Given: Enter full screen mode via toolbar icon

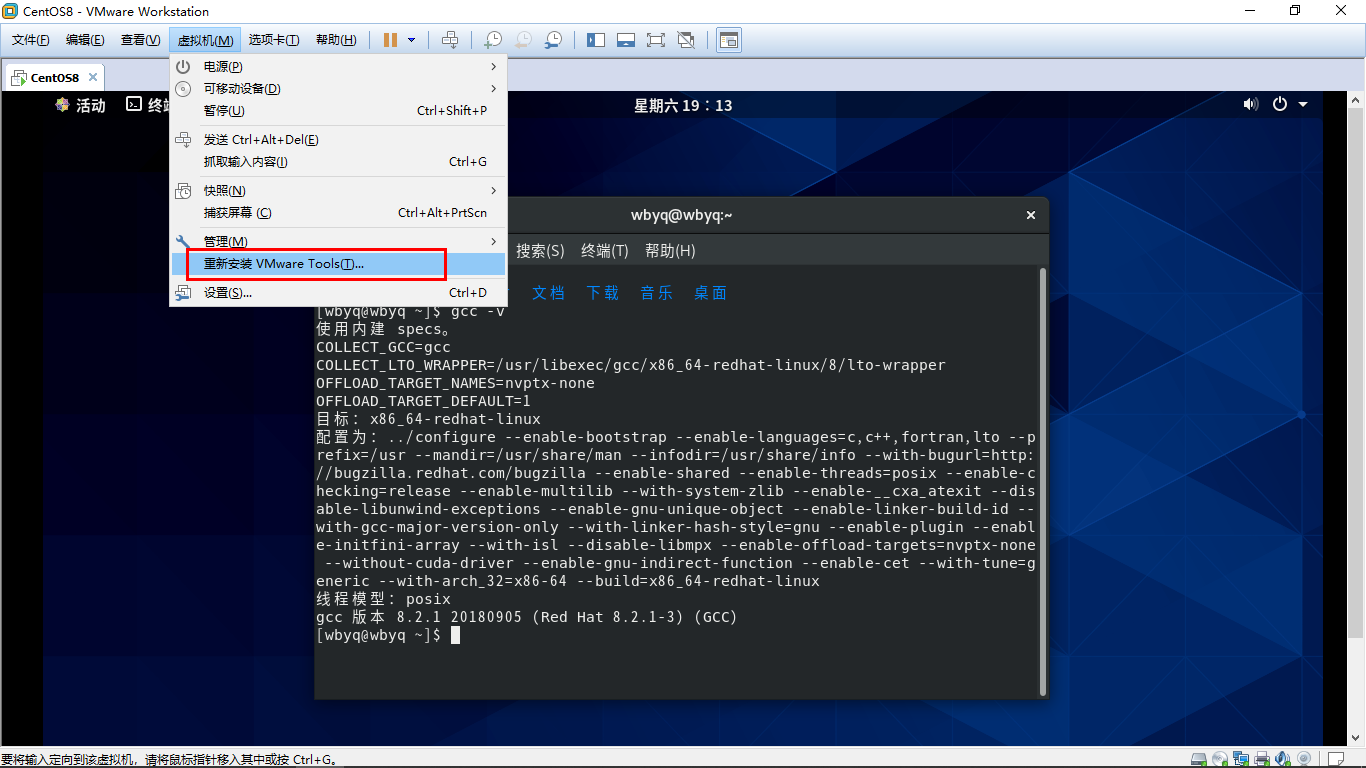Looking at the screenshot, I should click(x=656, y=40).
